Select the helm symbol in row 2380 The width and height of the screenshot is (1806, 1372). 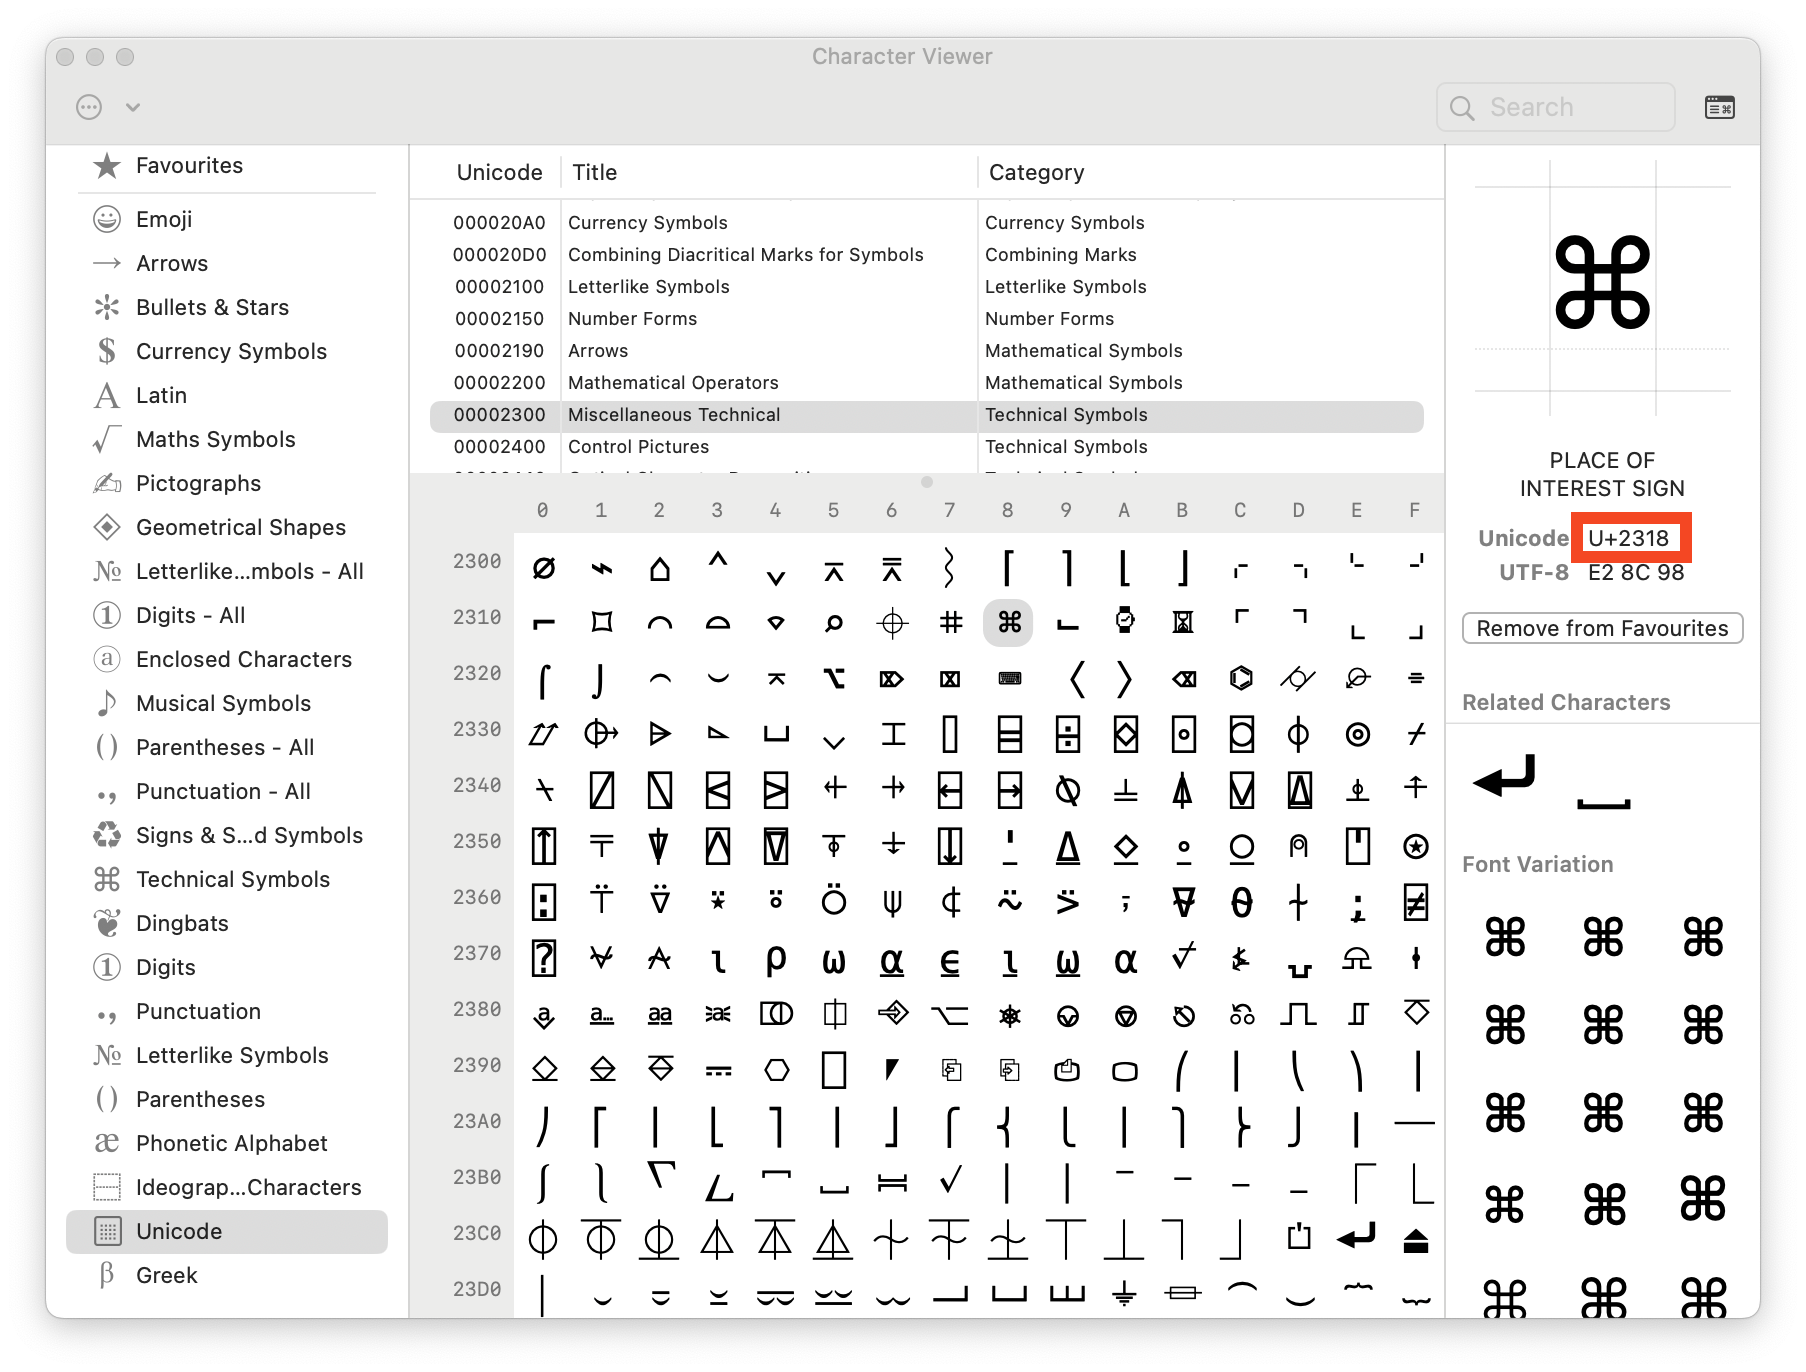(1009, 1016)
